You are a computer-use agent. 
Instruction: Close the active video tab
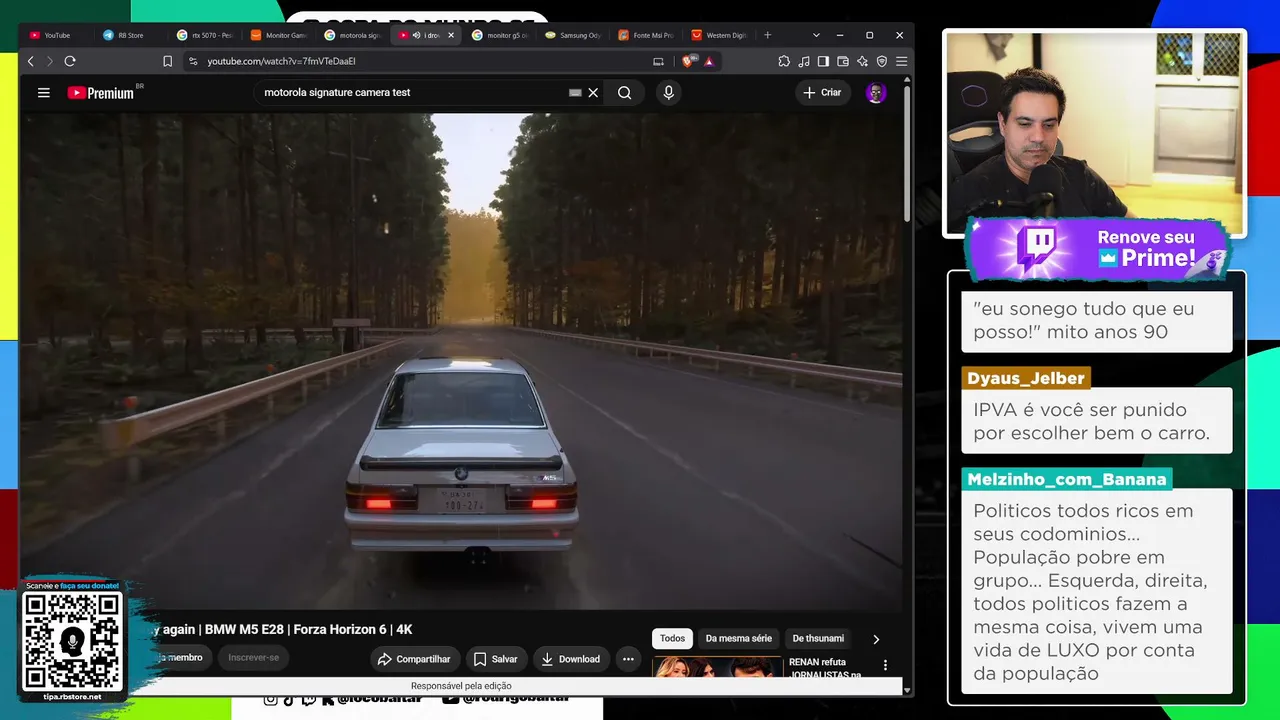pos(451,35)
